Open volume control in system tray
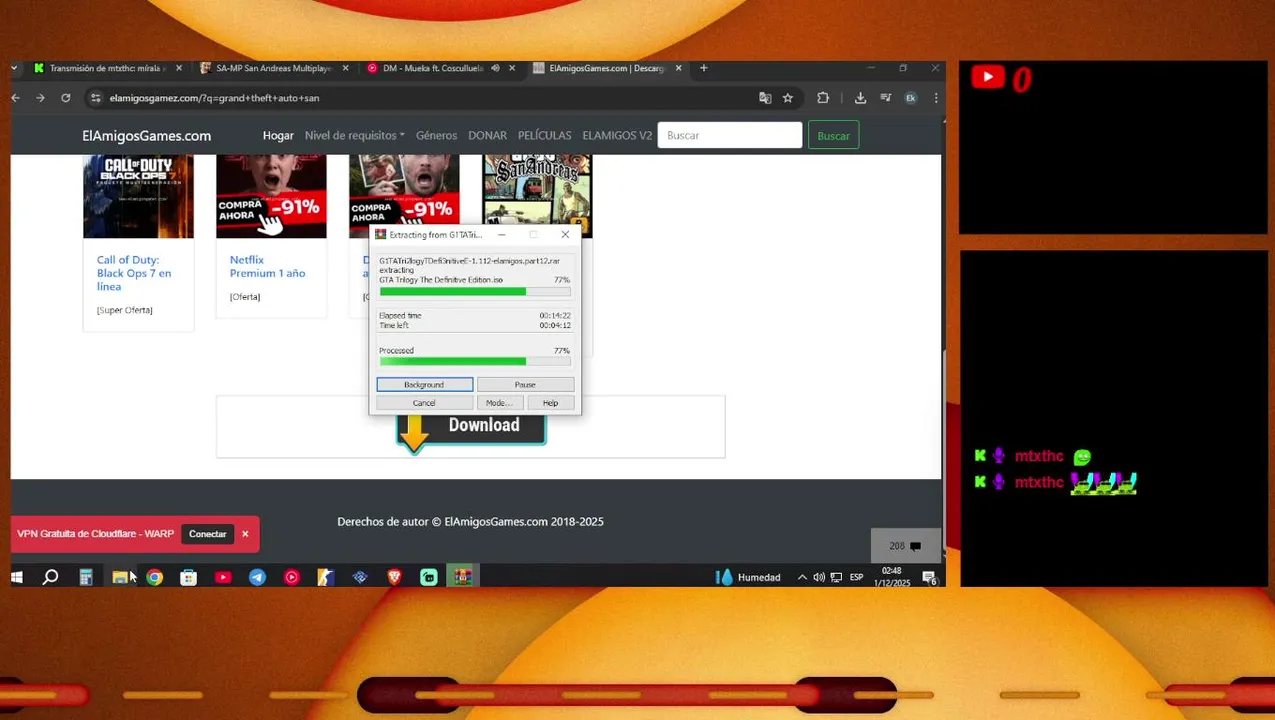Screen dimensions: 1275x720 819,577
